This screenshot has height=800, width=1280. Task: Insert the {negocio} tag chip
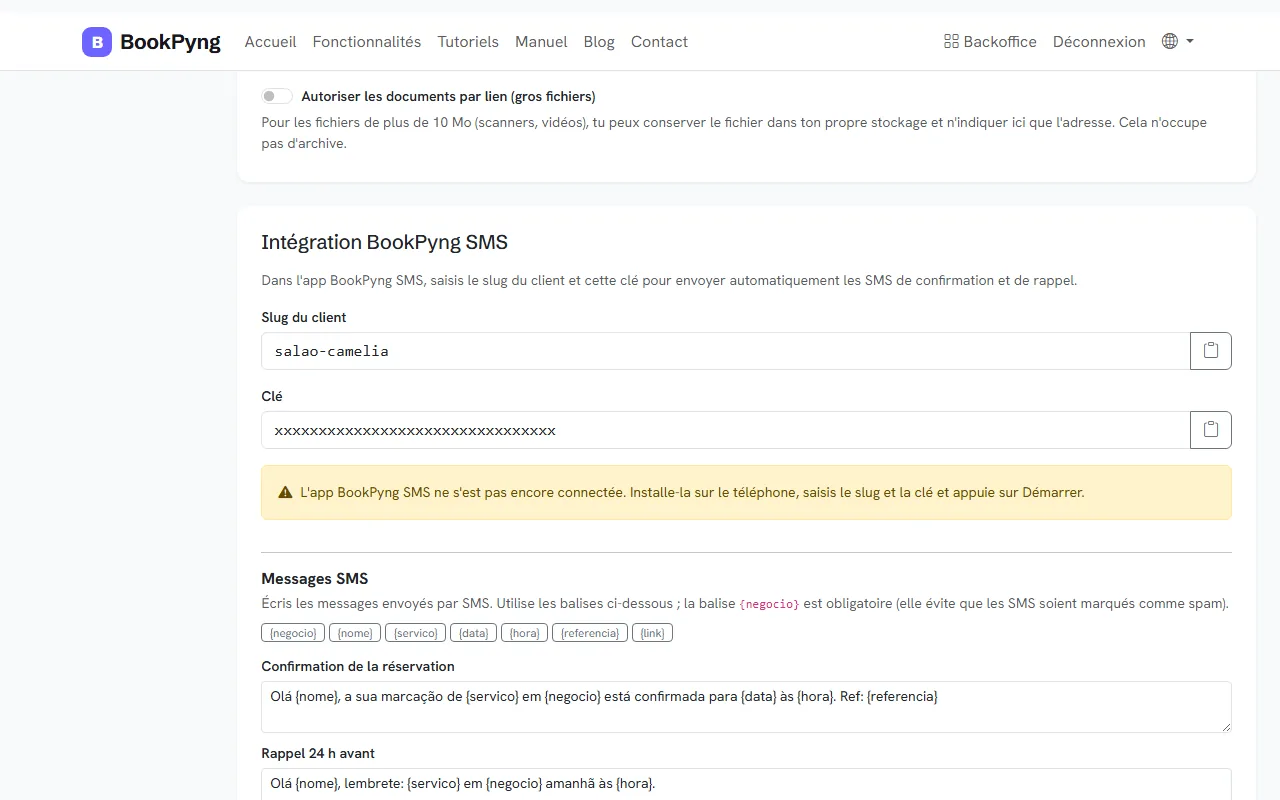[294, 633]
